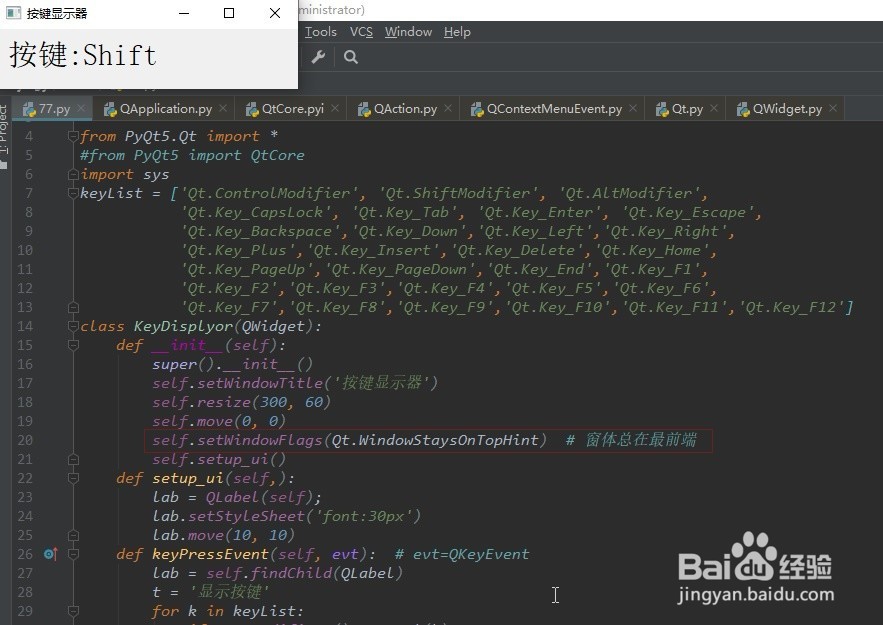The image size is (883, 625).
Task: Click the file icon on QContextMenuEvent.py tab
Action: coord(477,109)
